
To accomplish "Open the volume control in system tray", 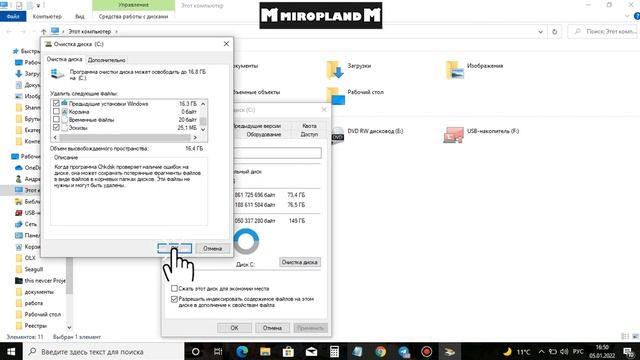I will [564, 351].
